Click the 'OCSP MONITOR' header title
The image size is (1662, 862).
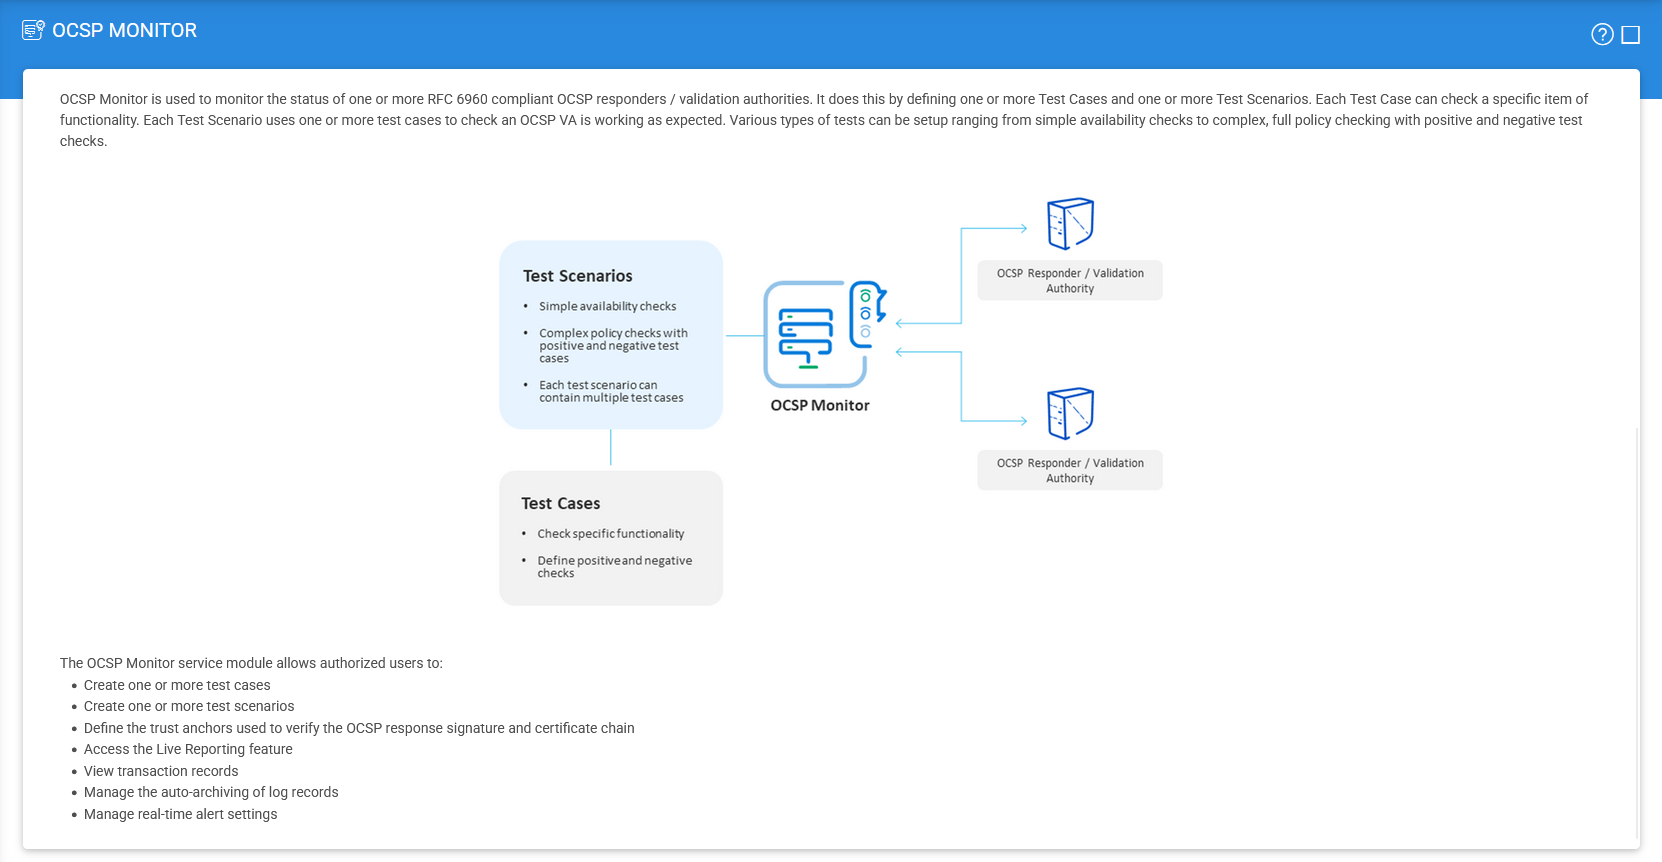(124, 31)
